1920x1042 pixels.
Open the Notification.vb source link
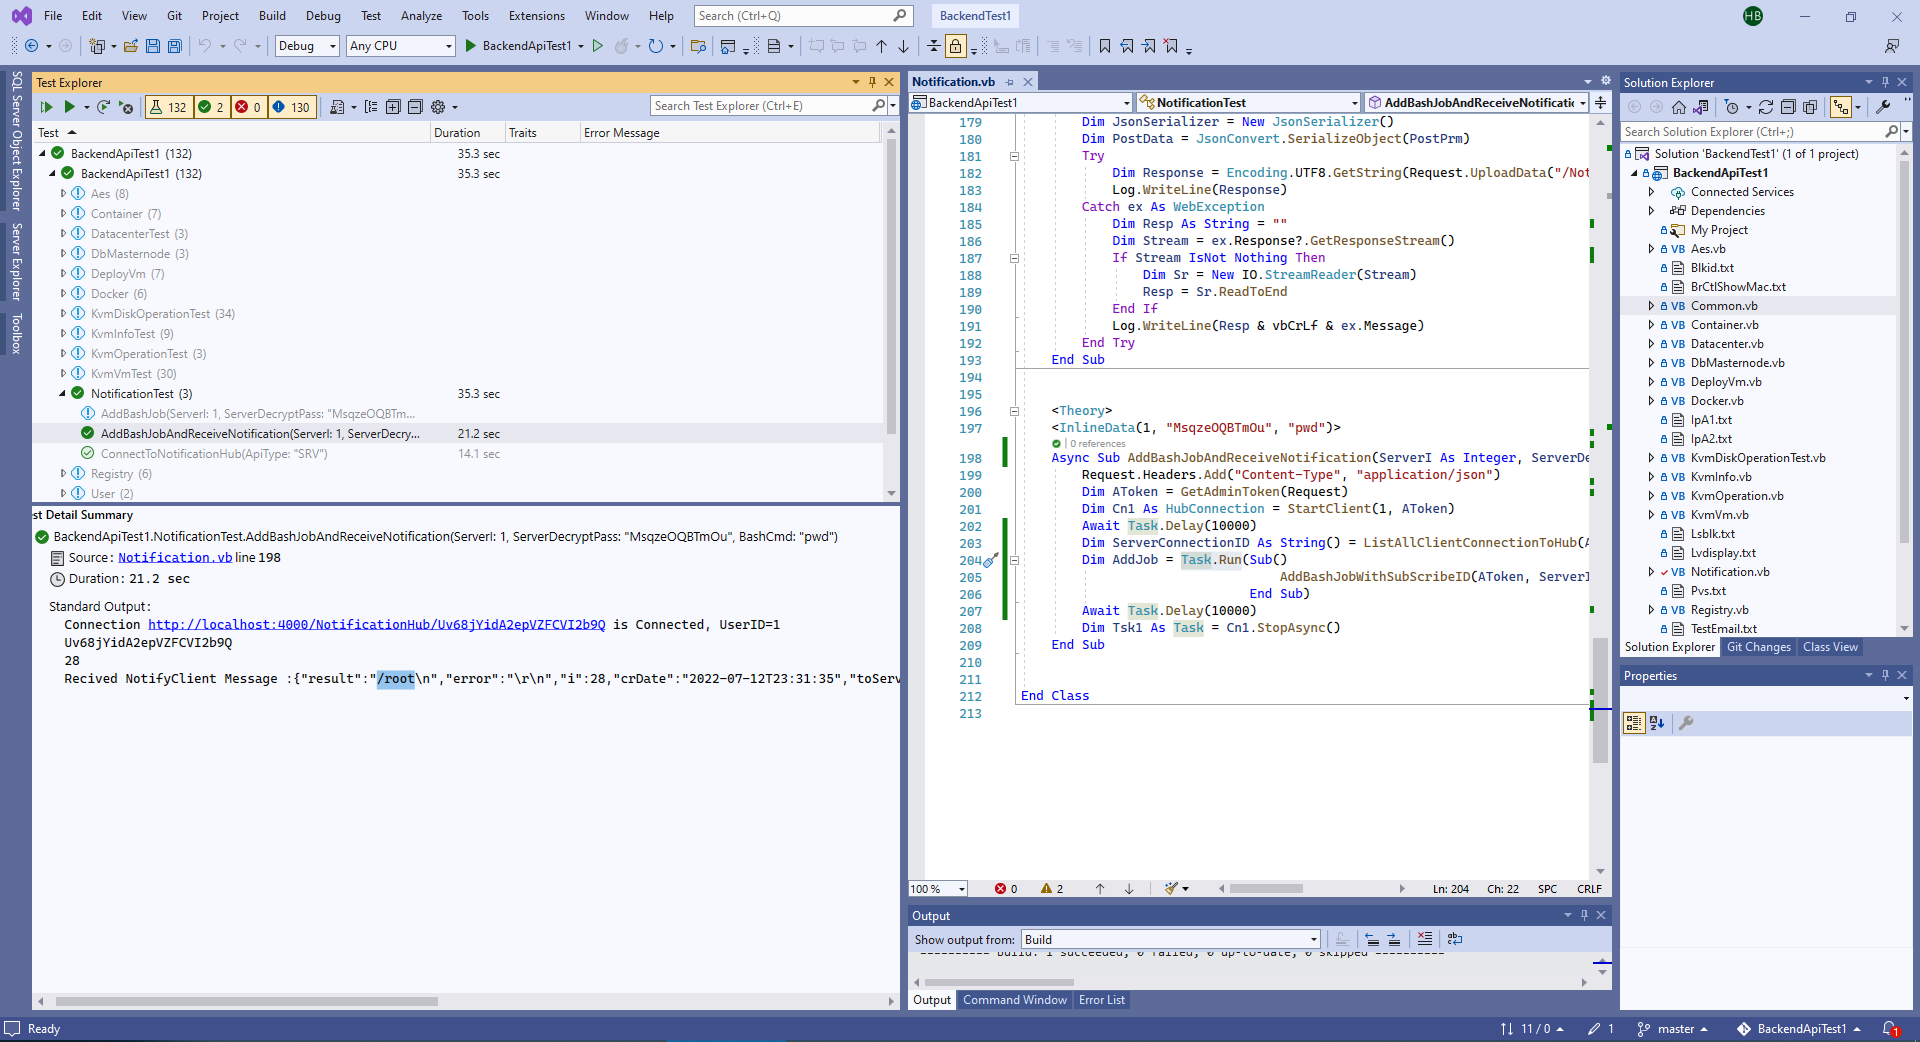point(175,558)
